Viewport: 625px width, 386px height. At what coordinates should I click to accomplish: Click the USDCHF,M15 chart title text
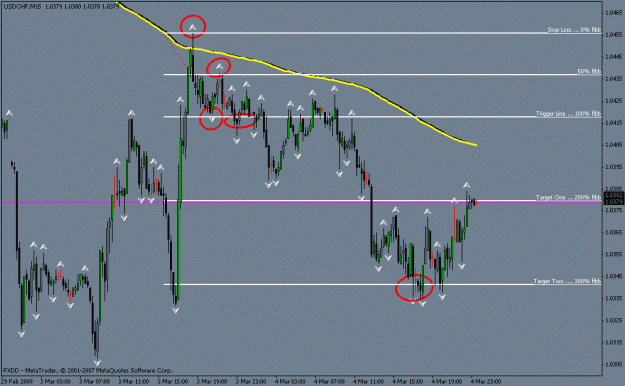[x=22, y=7]
